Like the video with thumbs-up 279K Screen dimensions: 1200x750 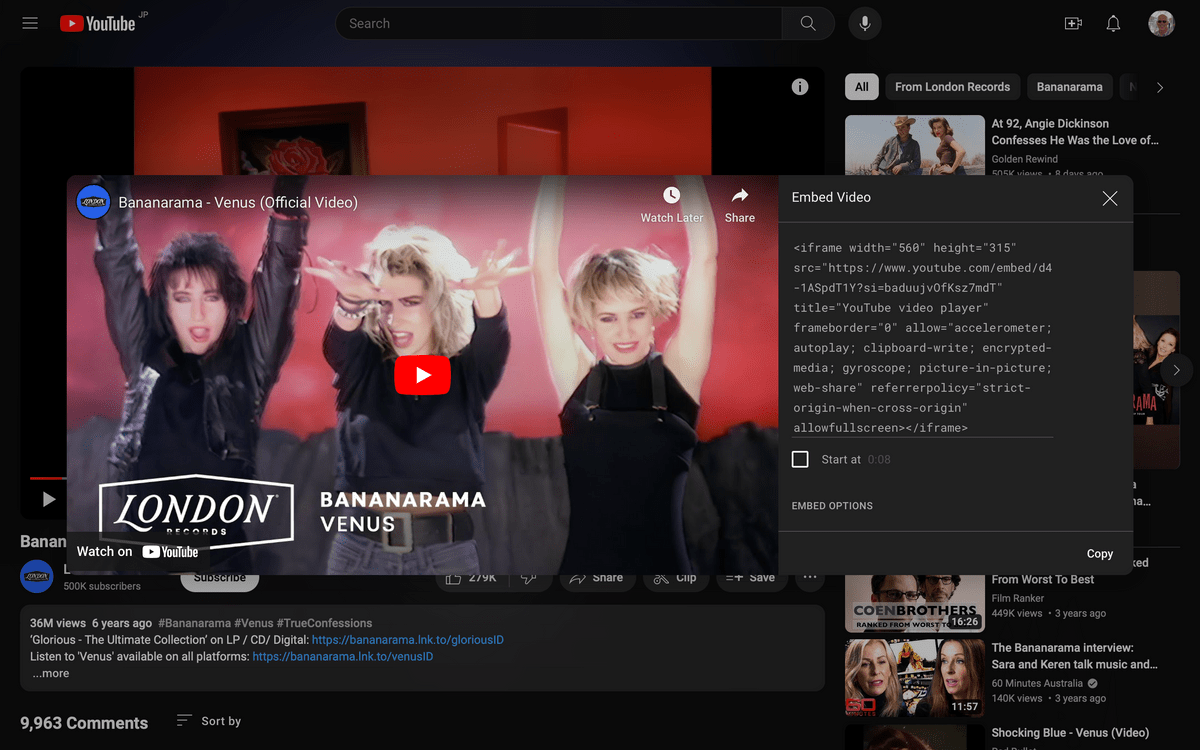(x=469, y=577)
